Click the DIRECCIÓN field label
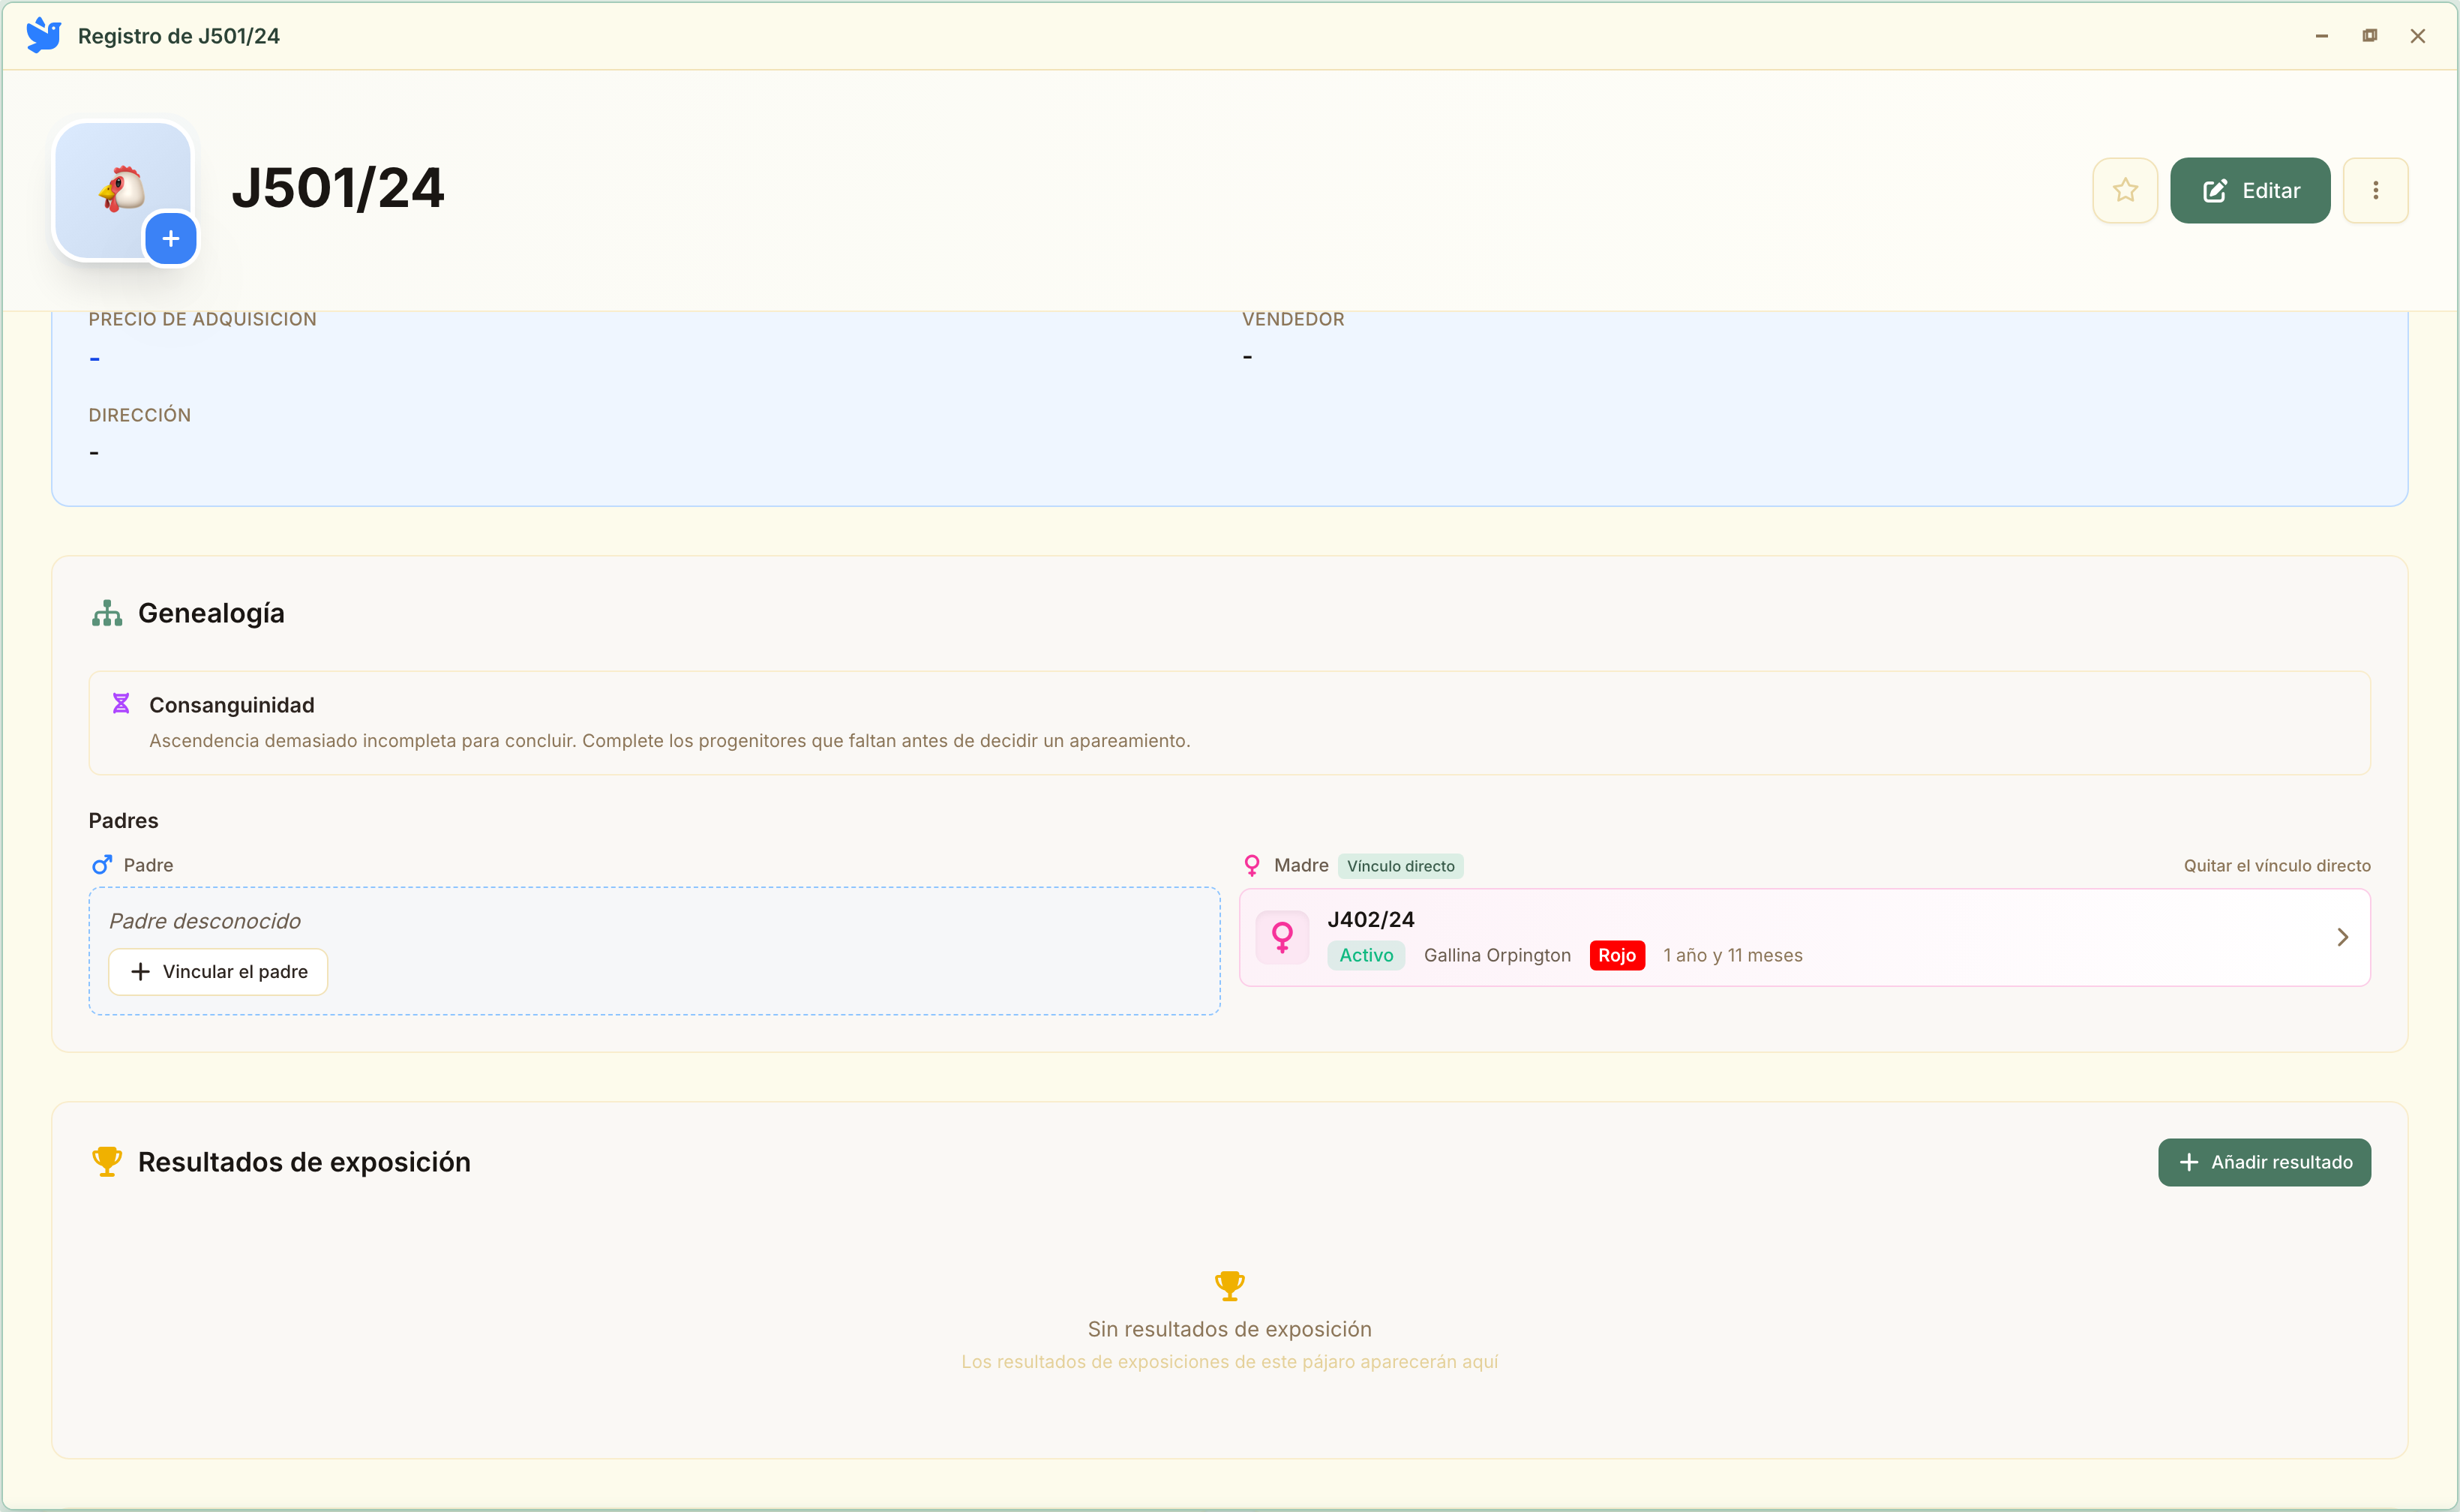This screenshot has width=2460, height=1512. click(140, 415)
